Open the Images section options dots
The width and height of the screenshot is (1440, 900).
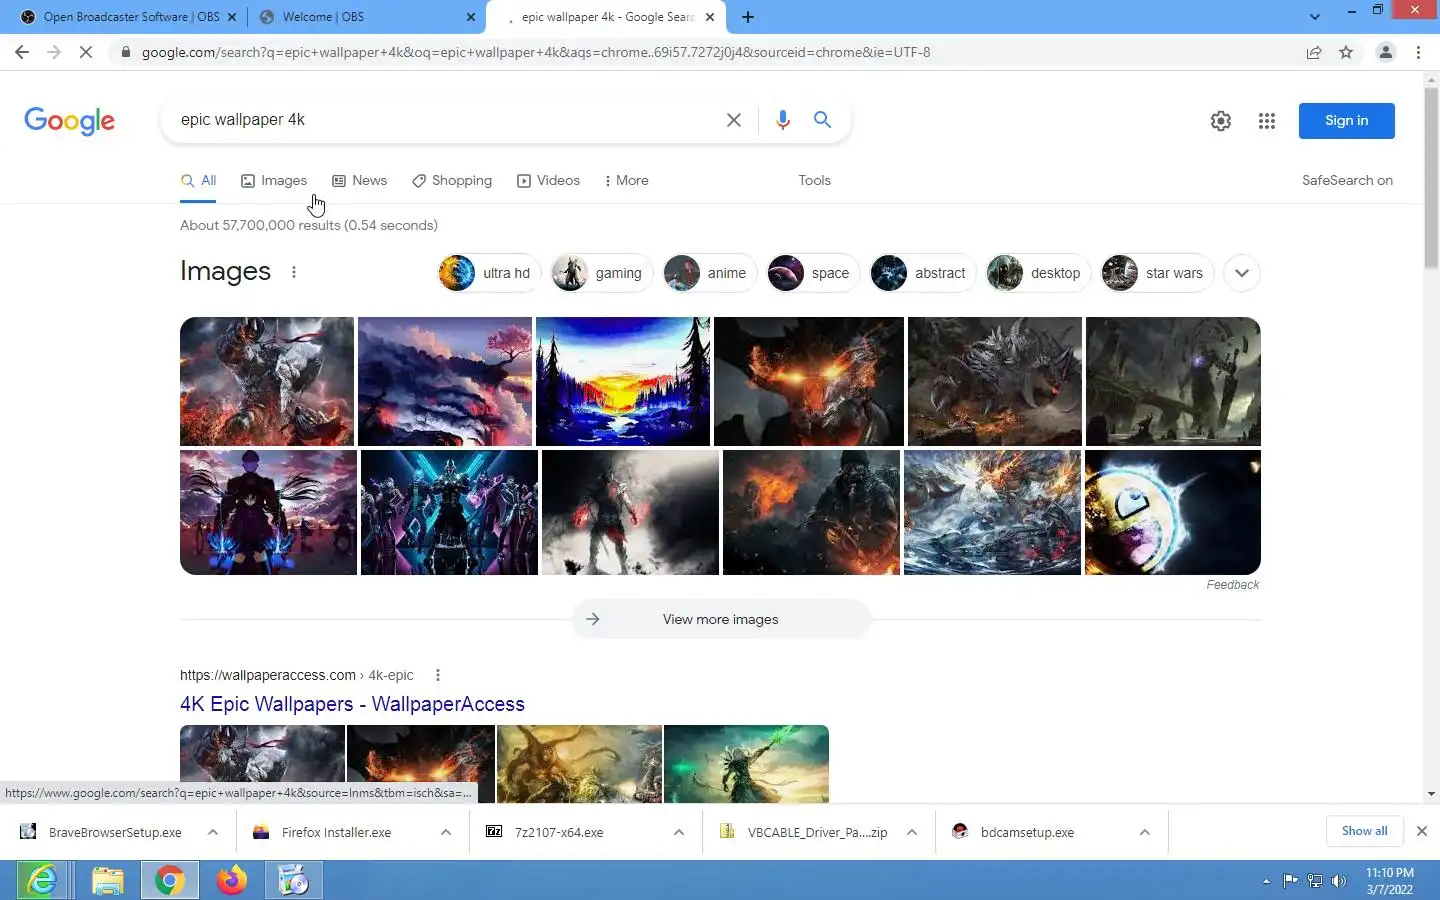(x=293, y=272)
